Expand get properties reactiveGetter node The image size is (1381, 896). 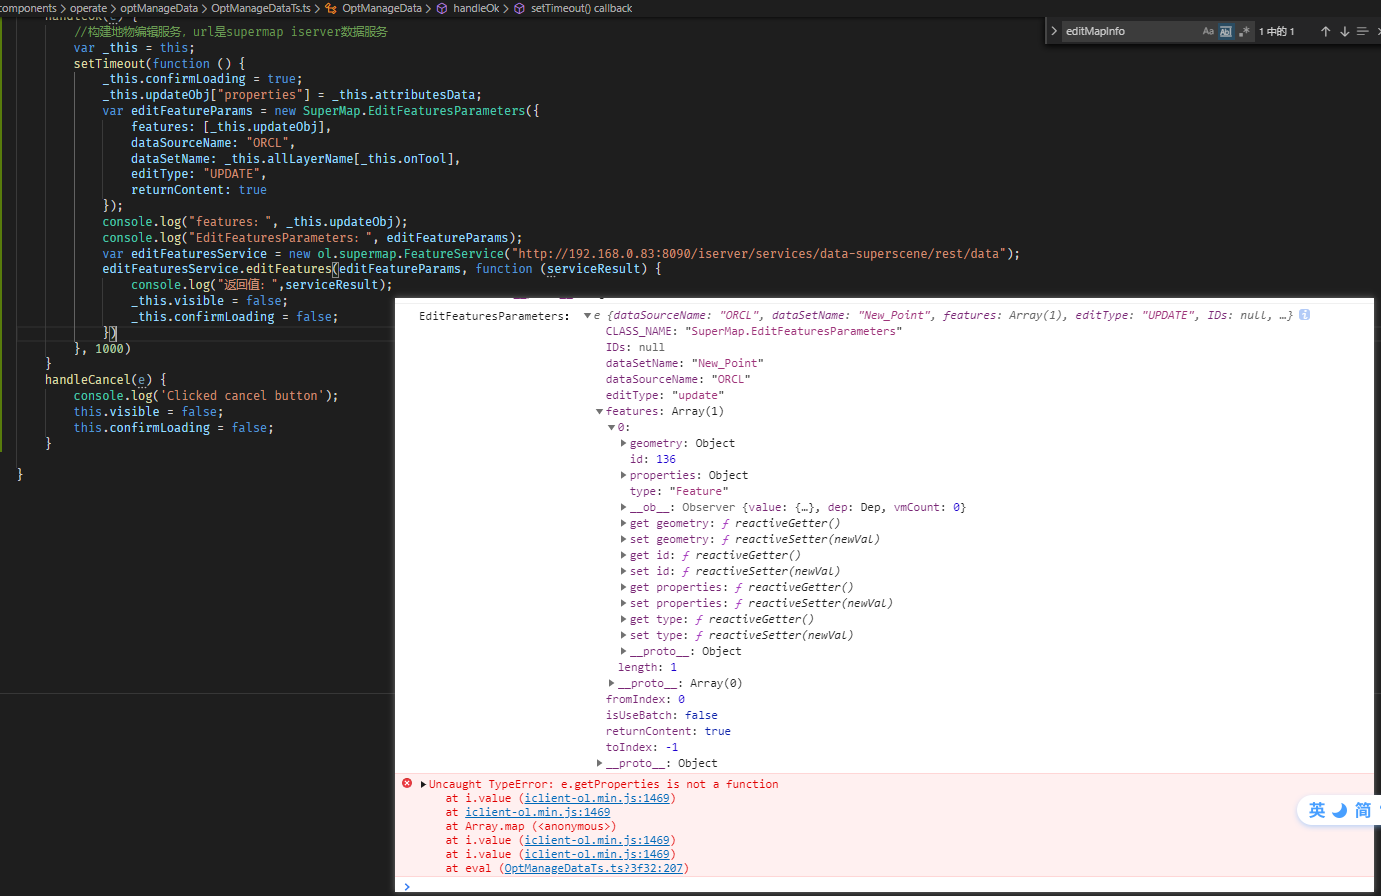click(623, 588)
